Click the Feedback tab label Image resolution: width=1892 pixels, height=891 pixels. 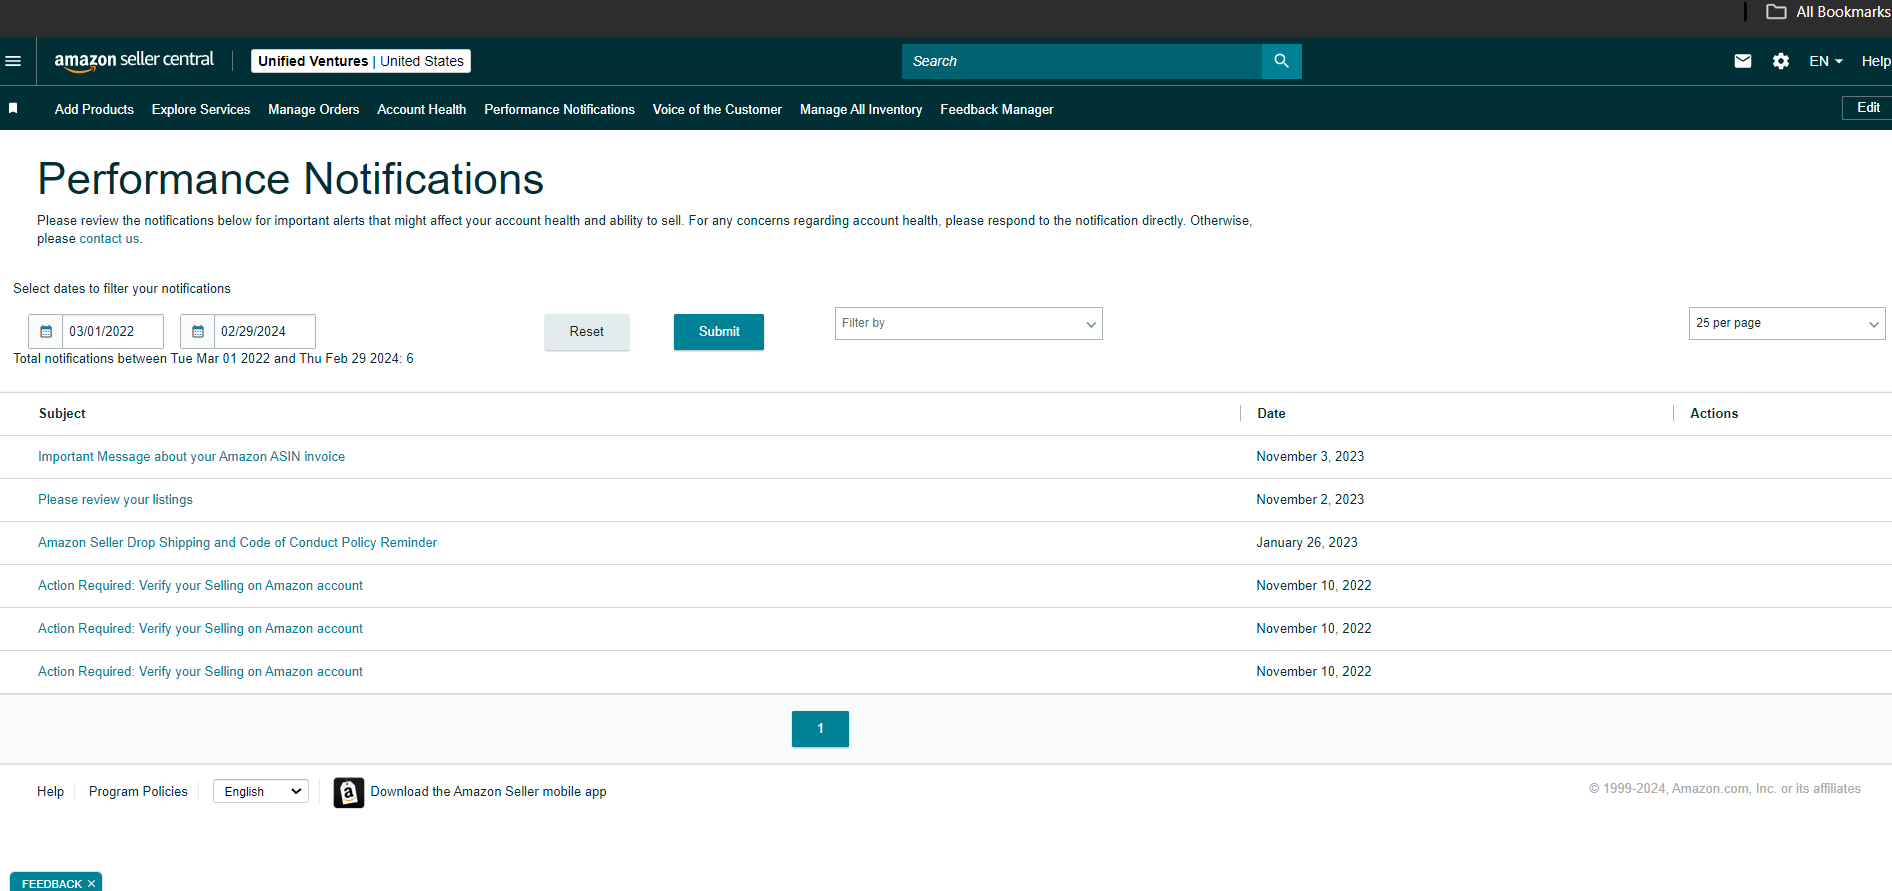52,884
